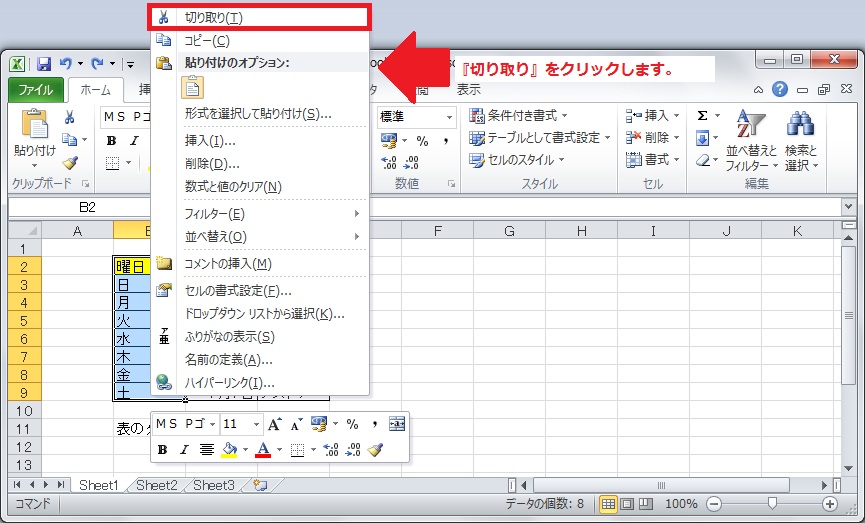This screenshot has height=523, width=865.
Task: Choose 削除(D) from context menu
Action: (259, 164)
